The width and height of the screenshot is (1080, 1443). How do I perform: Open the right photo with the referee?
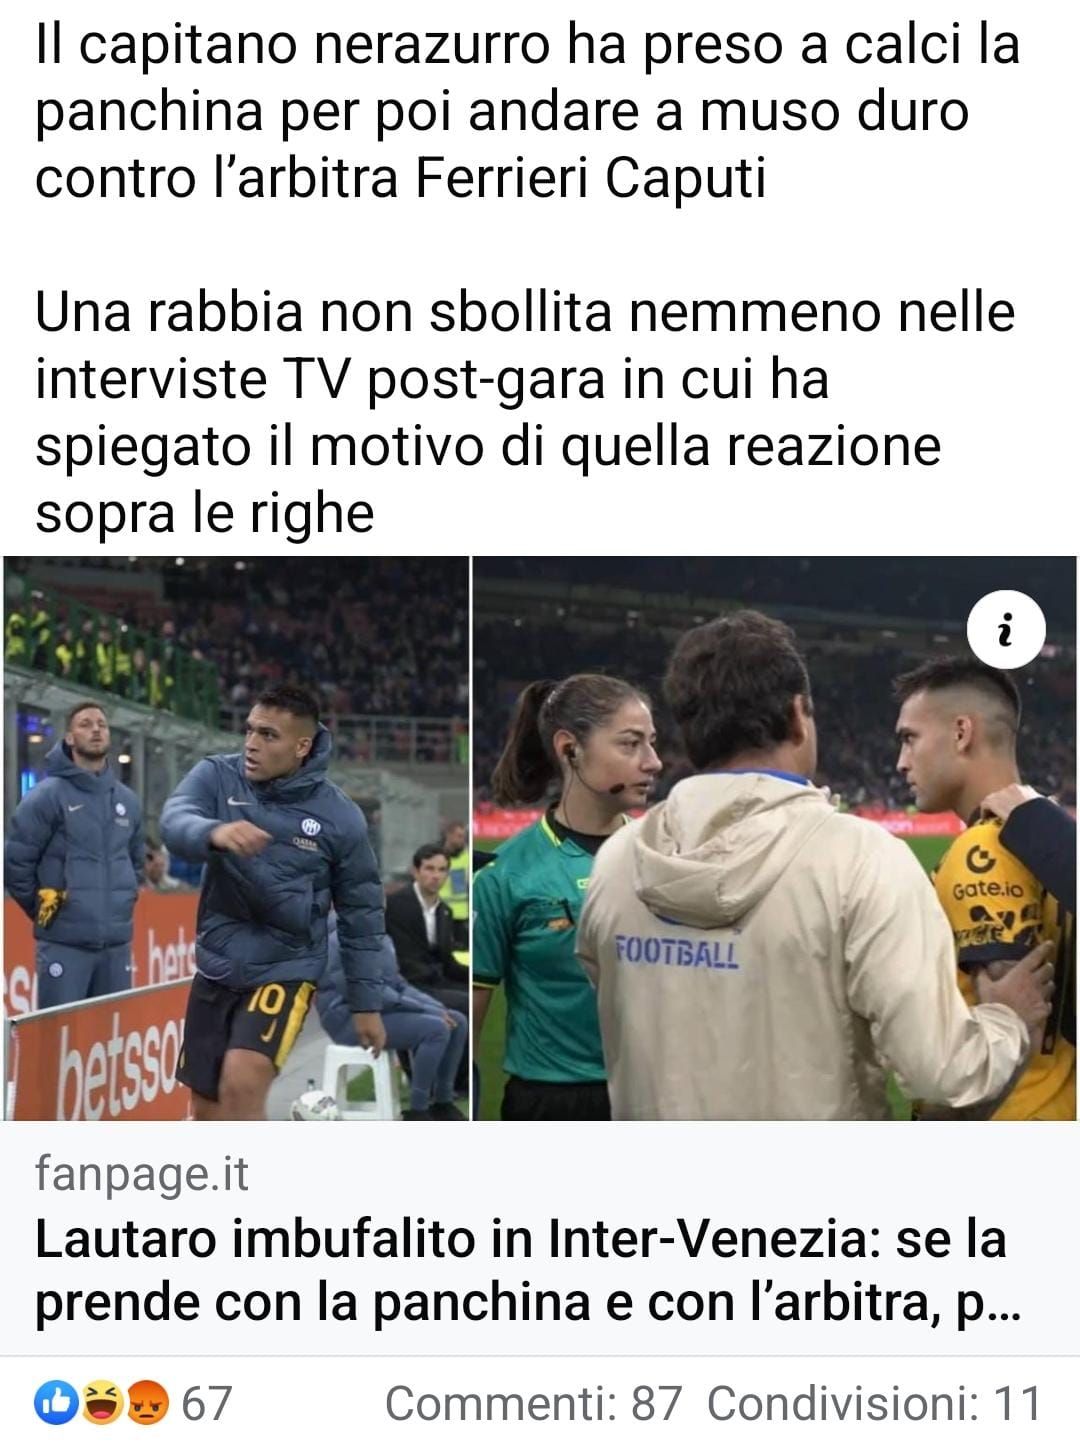tap(774, 838)
